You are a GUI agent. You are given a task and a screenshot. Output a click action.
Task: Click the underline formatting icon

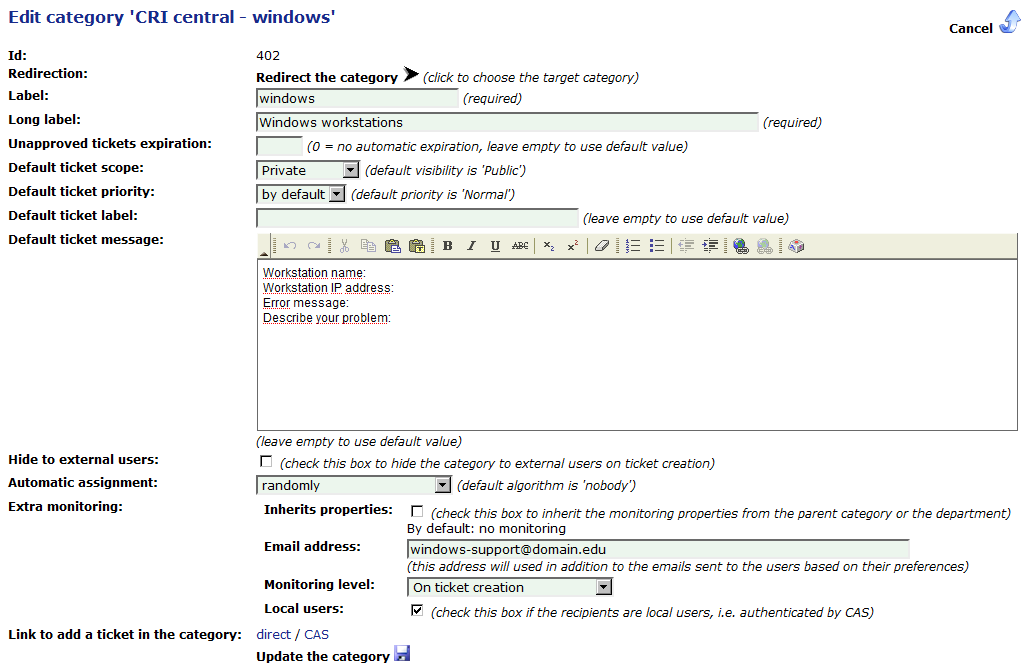(x=495, y=246)
